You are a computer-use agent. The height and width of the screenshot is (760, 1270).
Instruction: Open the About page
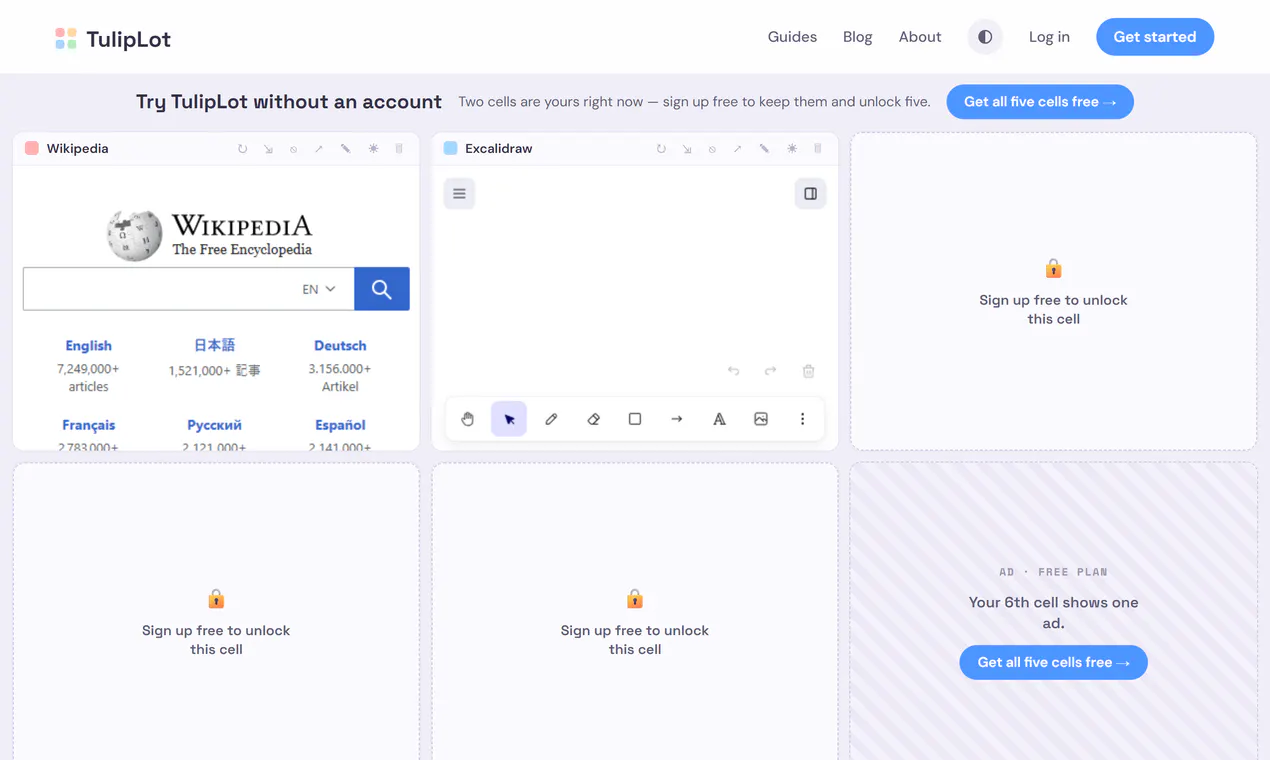920,37
